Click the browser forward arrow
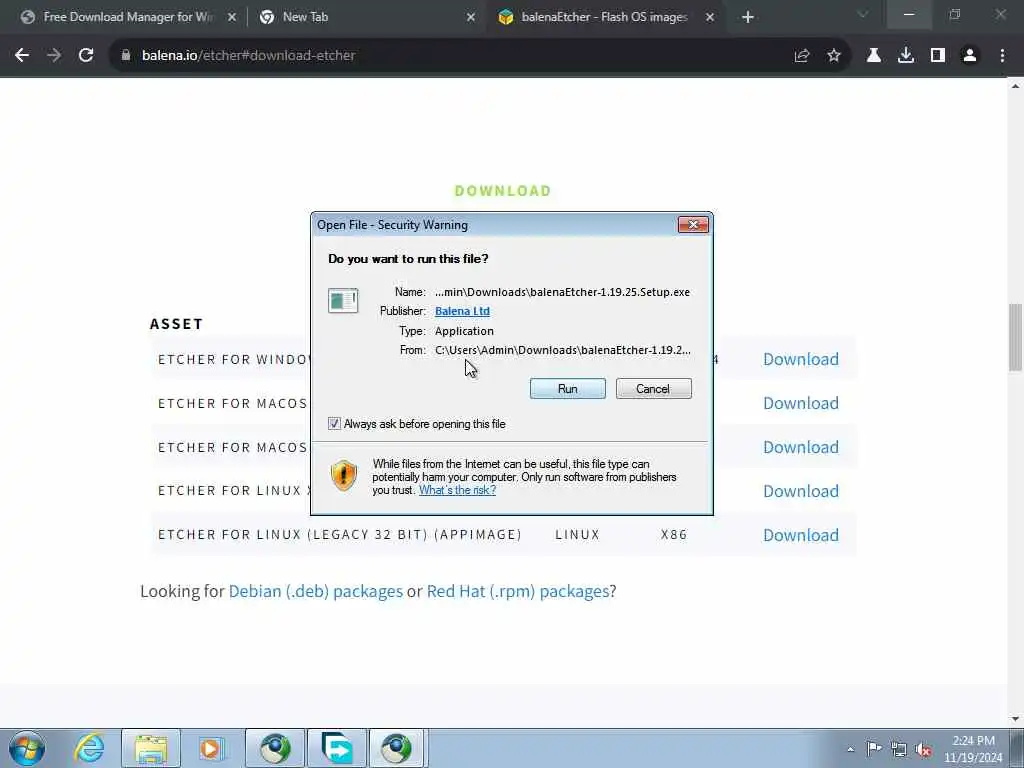1024x768 pixels. pyautogui.click(x=54, y=56)
